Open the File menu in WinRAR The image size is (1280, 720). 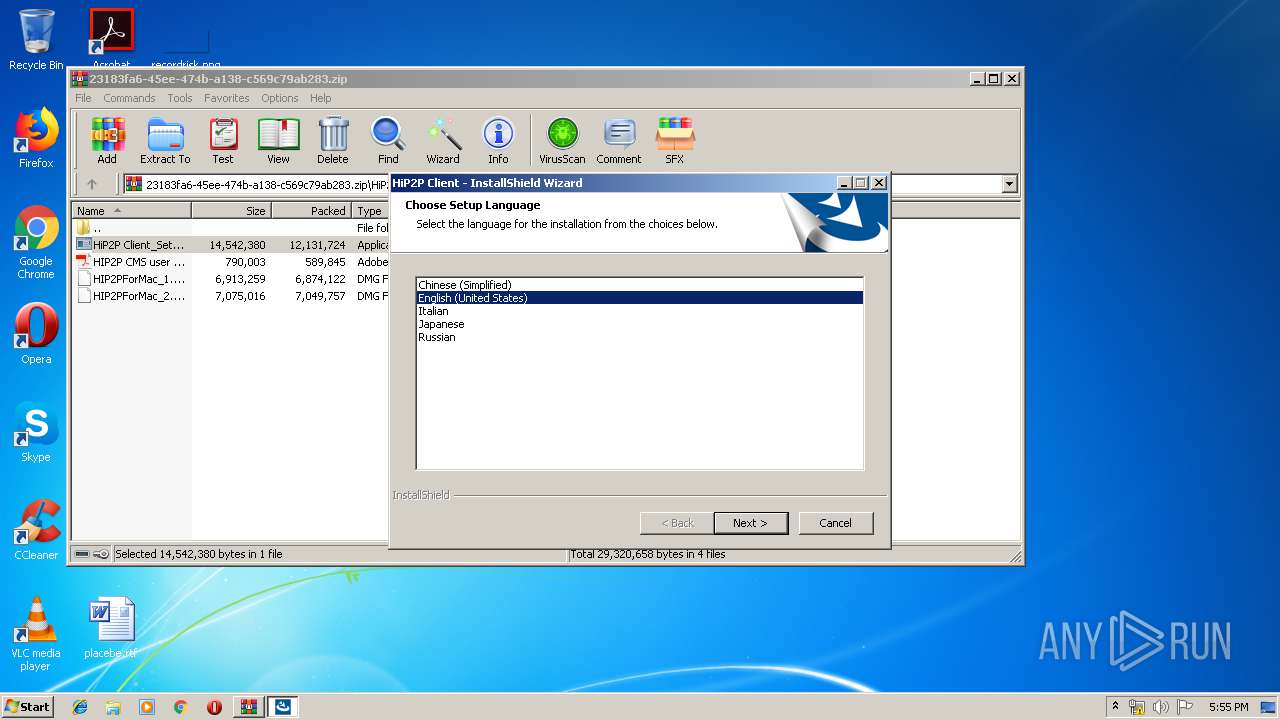[83, 98]
